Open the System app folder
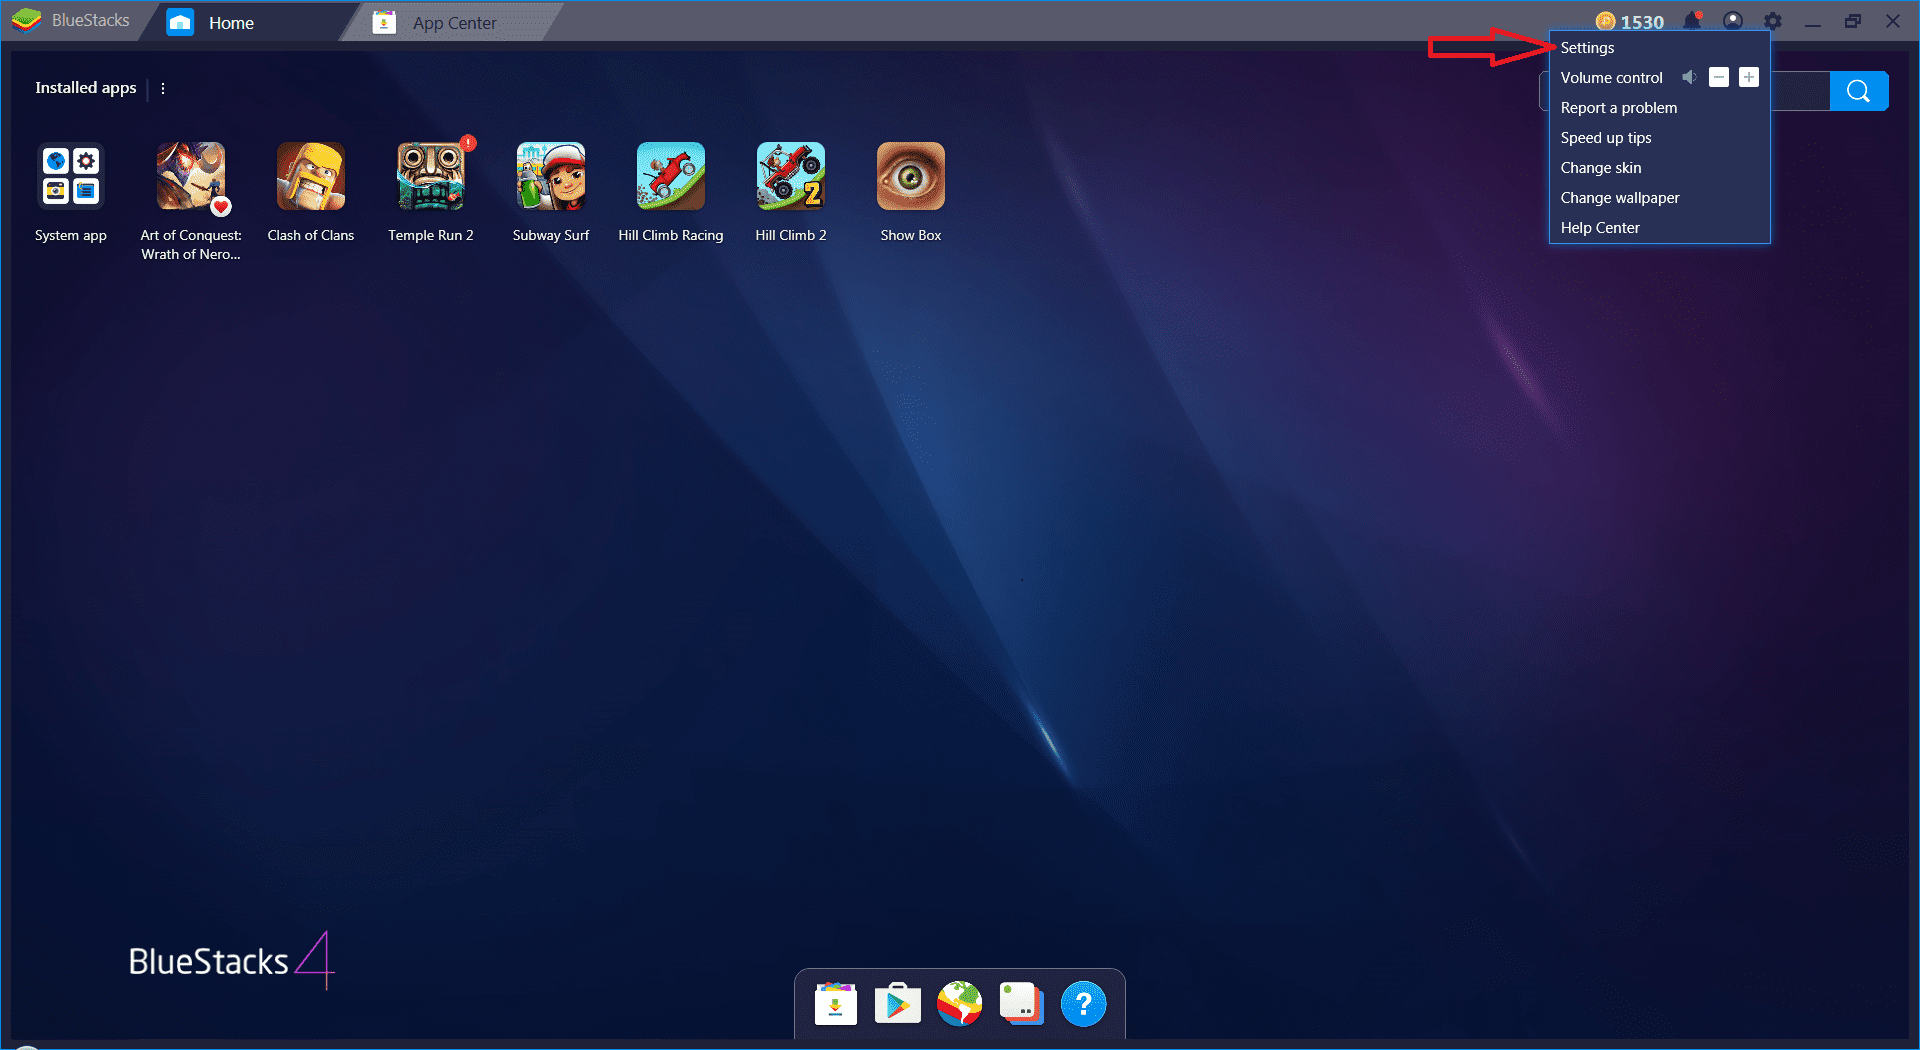This screenshot has height=1050, width=1920. tap(70, 177)
